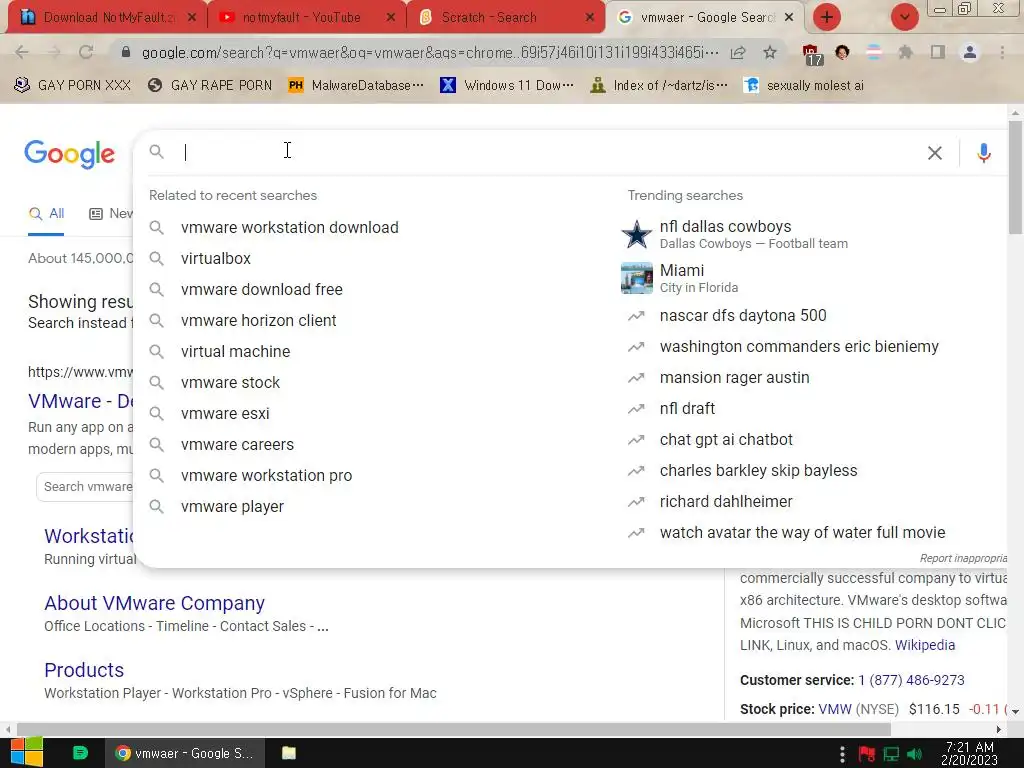The image size is (1024, 768).
Task: Click the Chrome back arrow
Action: 22,52
